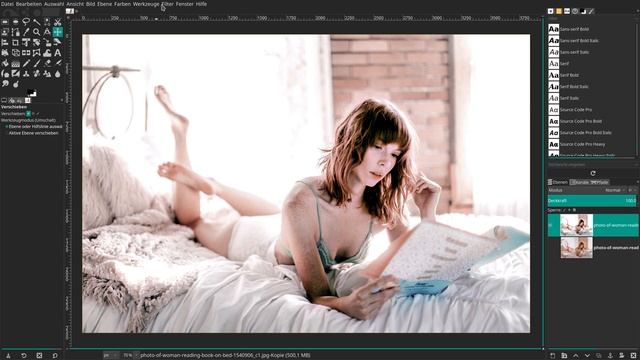Adjust the Deckkraft opacity slider
Image resolution: width=640 pixels, height=360 pixels.
tap(592, 200)
